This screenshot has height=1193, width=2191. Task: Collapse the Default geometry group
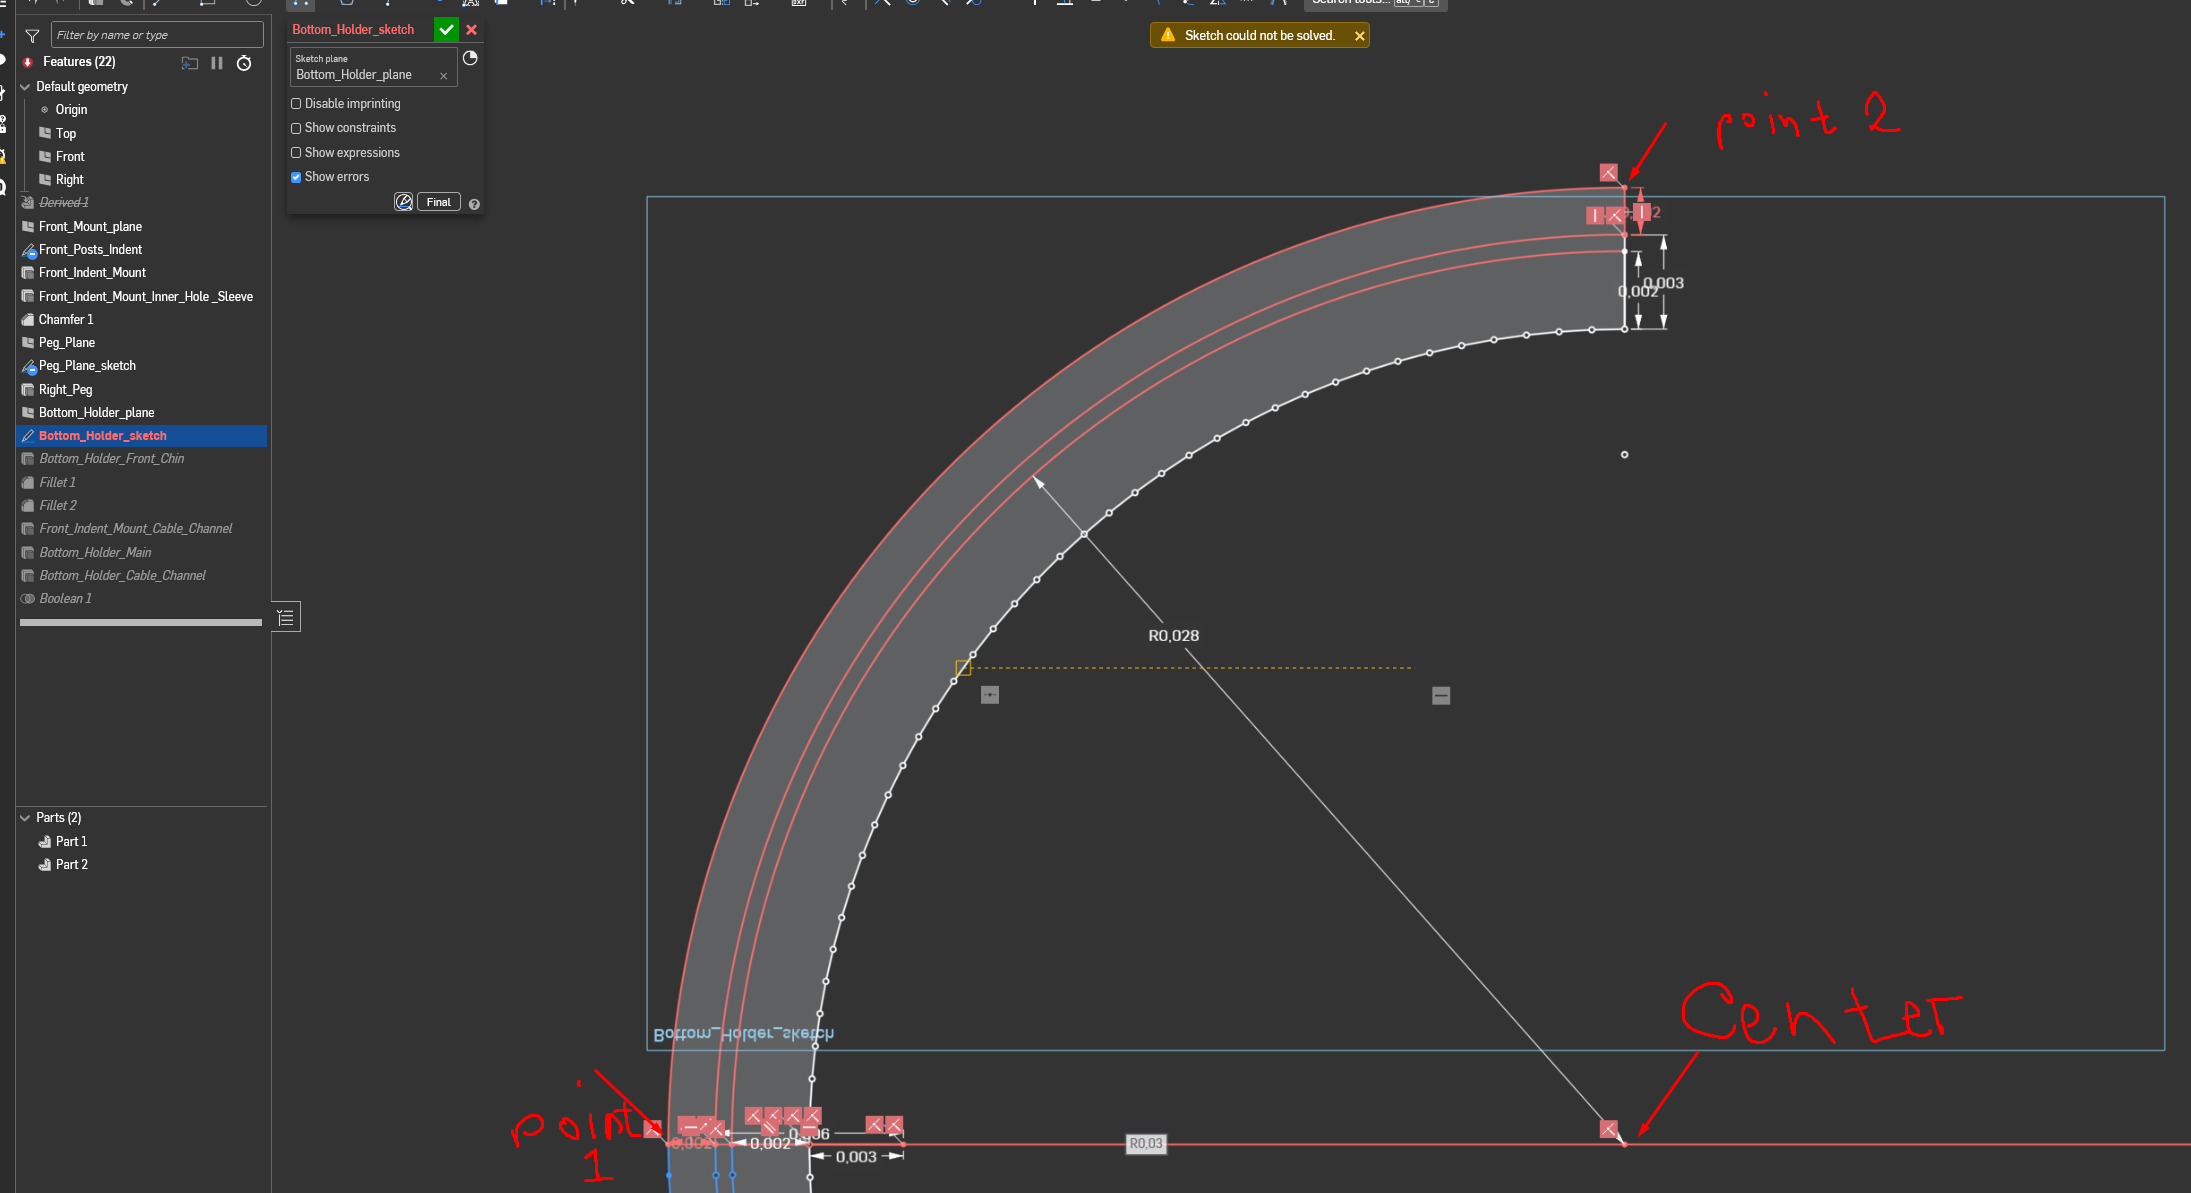(25, 87)
